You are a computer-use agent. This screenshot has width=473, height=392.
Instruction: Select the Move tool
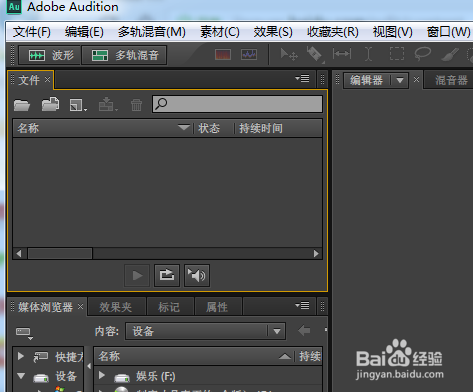pos(288,54)
